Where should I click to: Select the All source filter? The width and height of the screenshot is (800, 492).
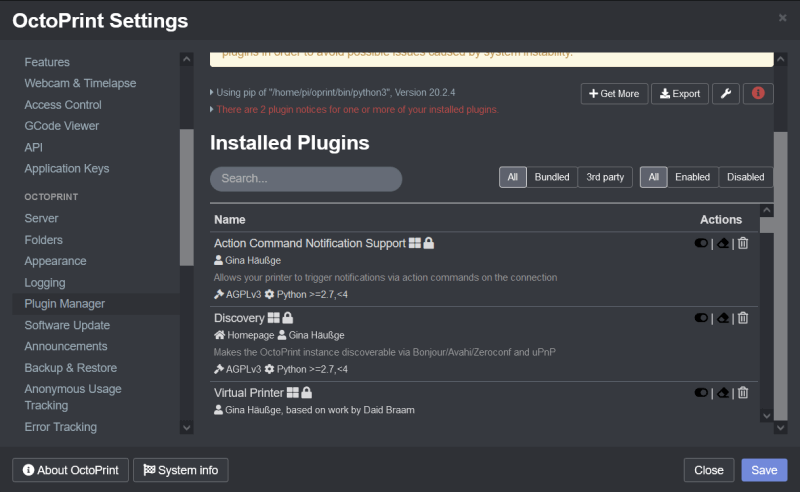click(x=513, y=177)
